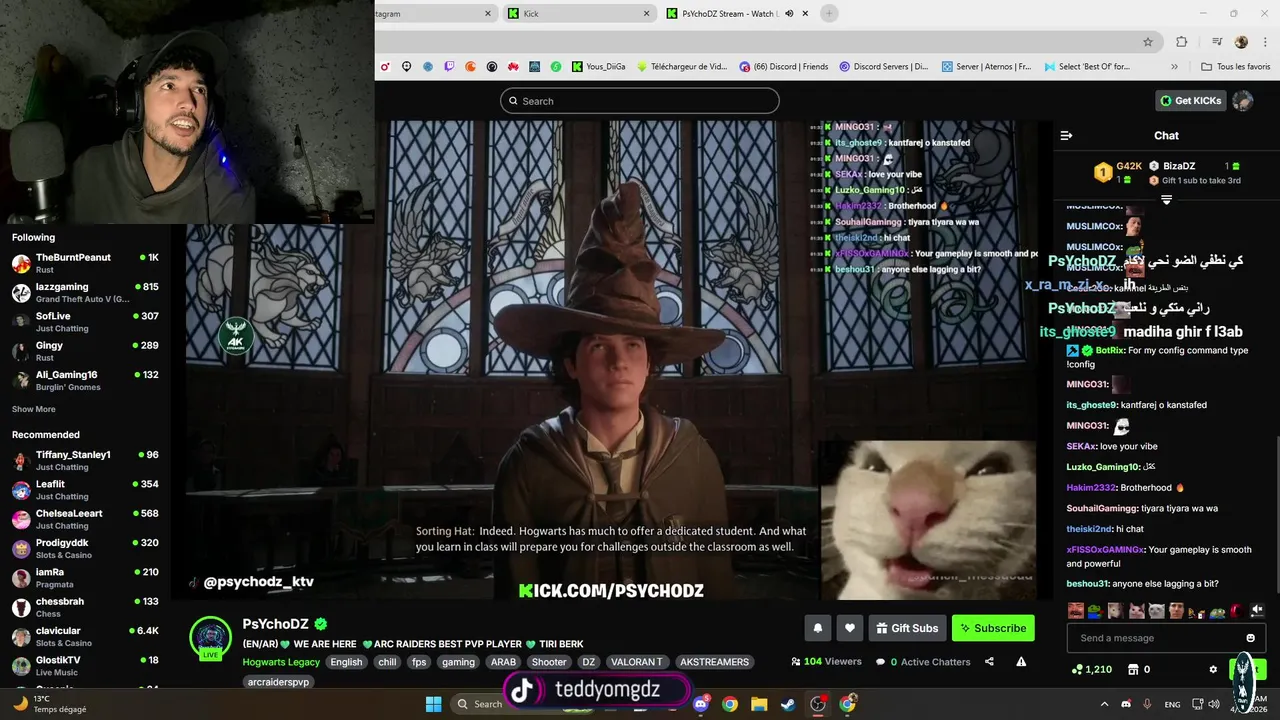The width and height of the screenshot is (1280, 720).
Task: Click the Subscribe button
Action: pos(993,628)
